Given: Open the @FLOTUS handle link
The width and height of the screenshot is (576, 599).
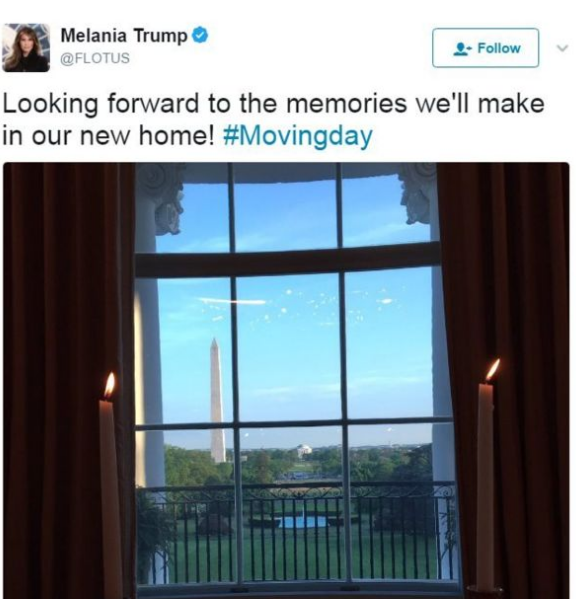Looking at the screenshot, I should click(95, 58).
